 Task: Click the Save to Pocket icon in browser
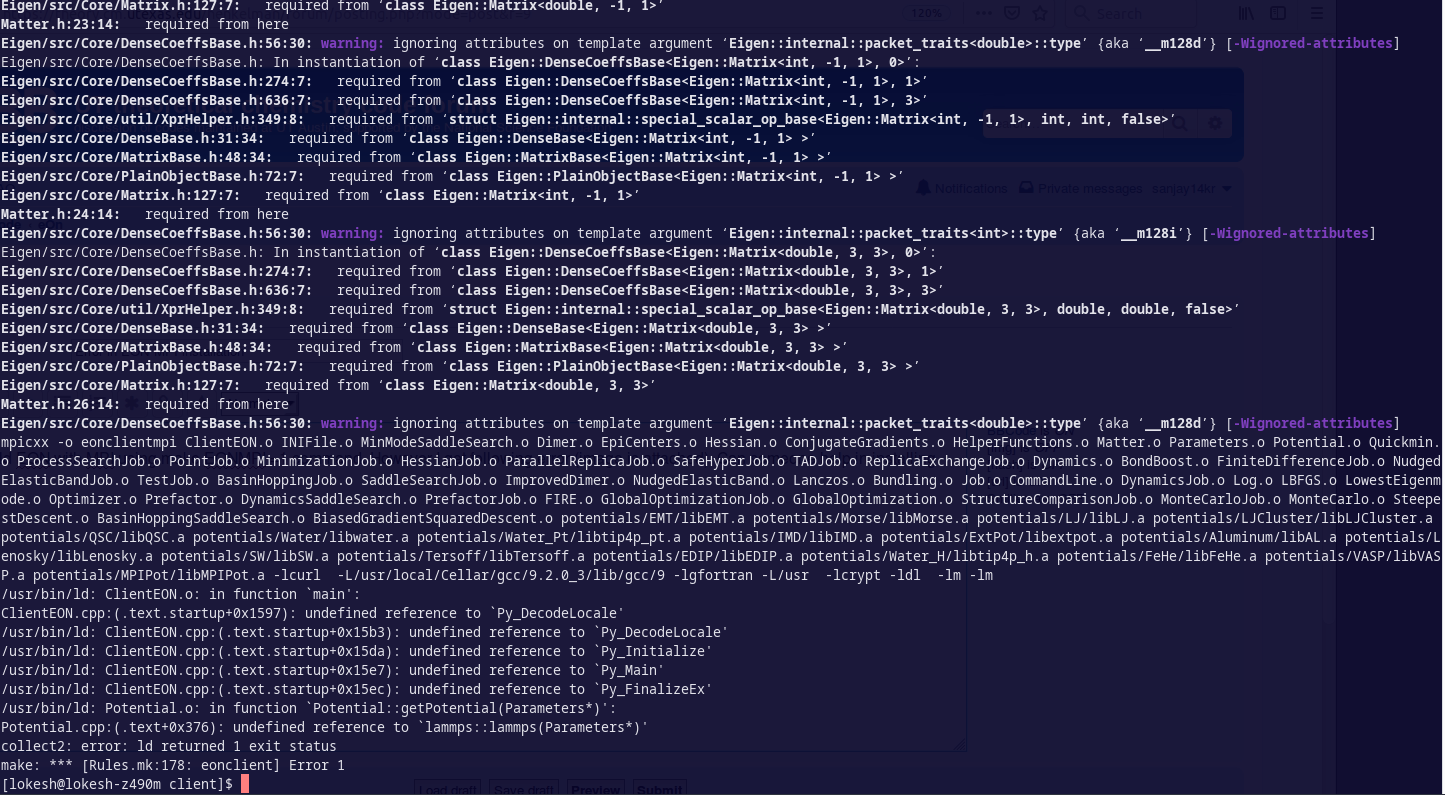(x=1012, y=13)
